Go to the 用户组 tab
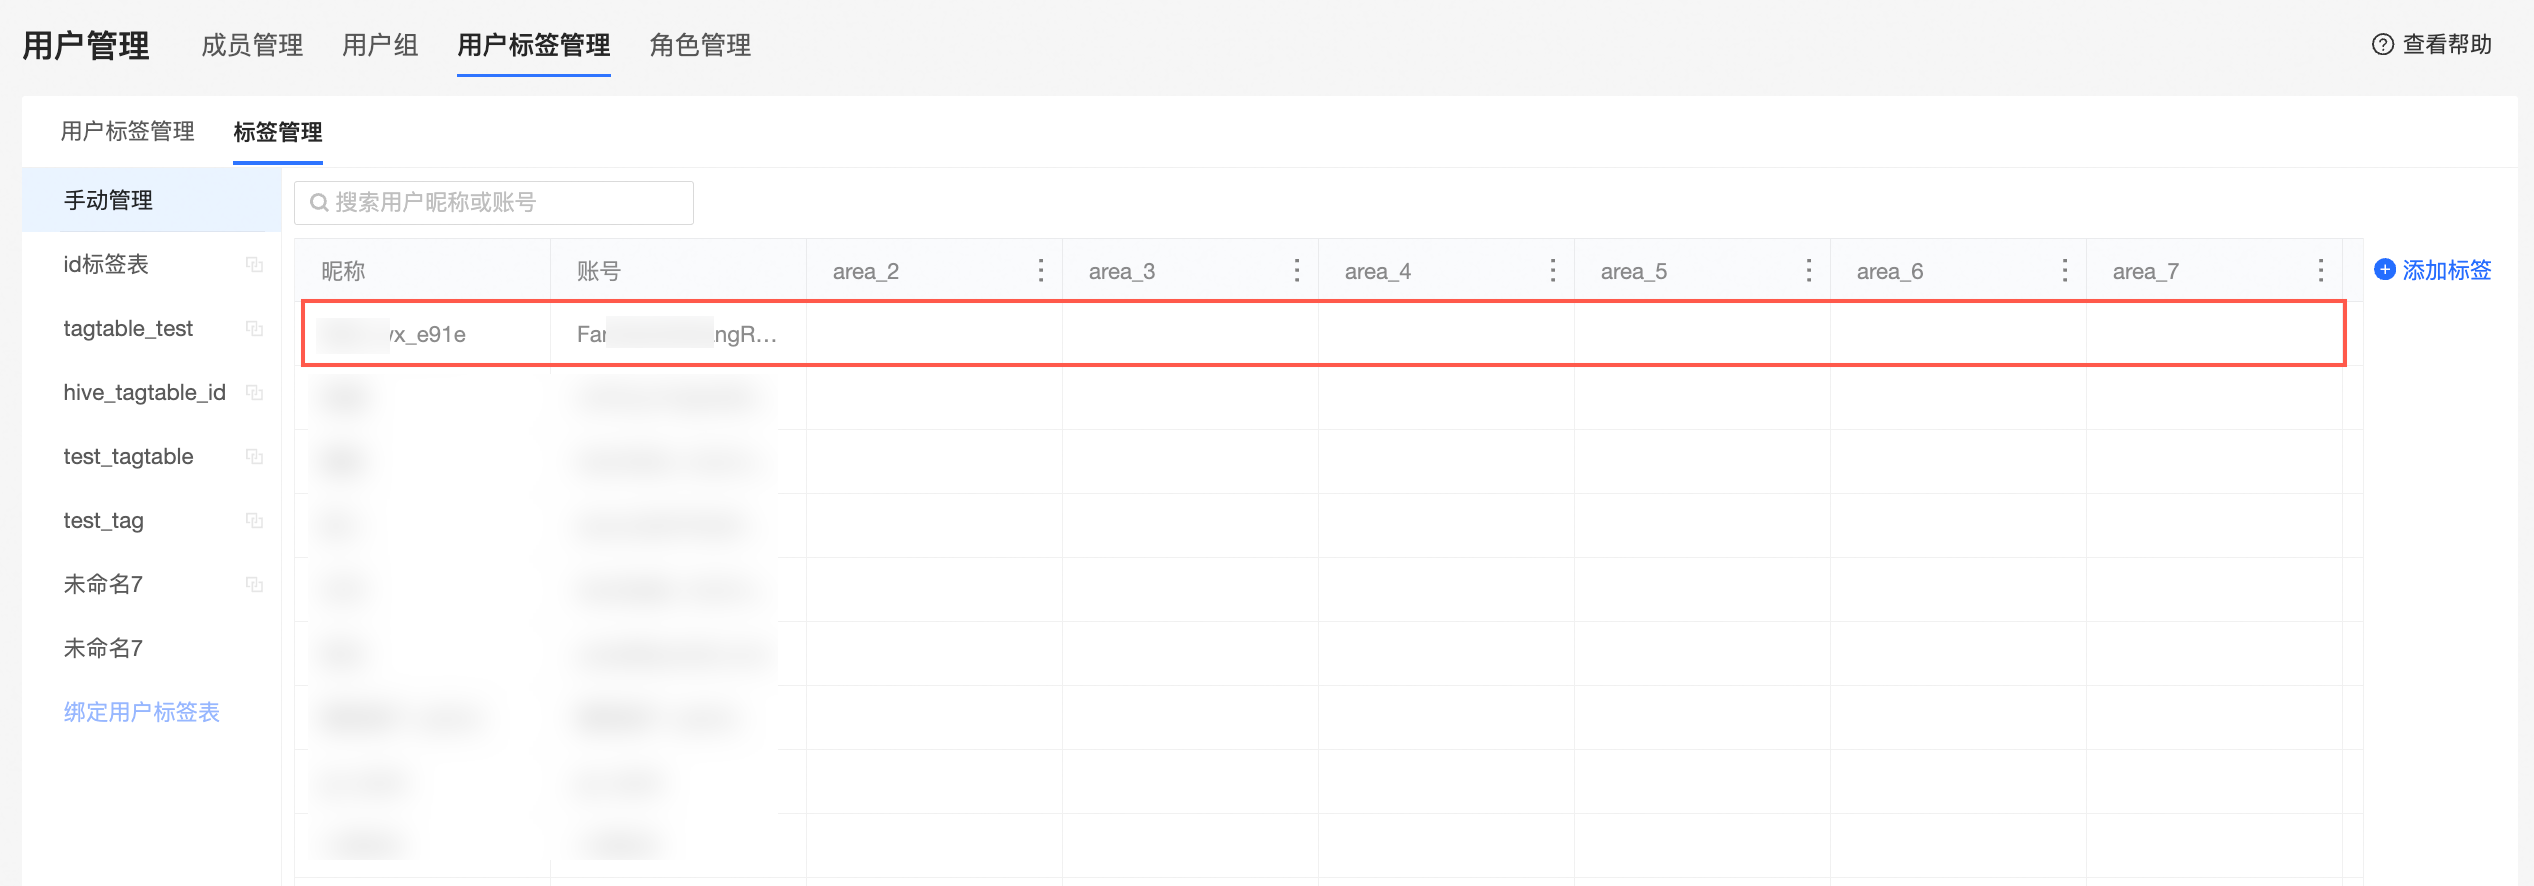Viewport: 2534px width, 886px height. [380, 46]
